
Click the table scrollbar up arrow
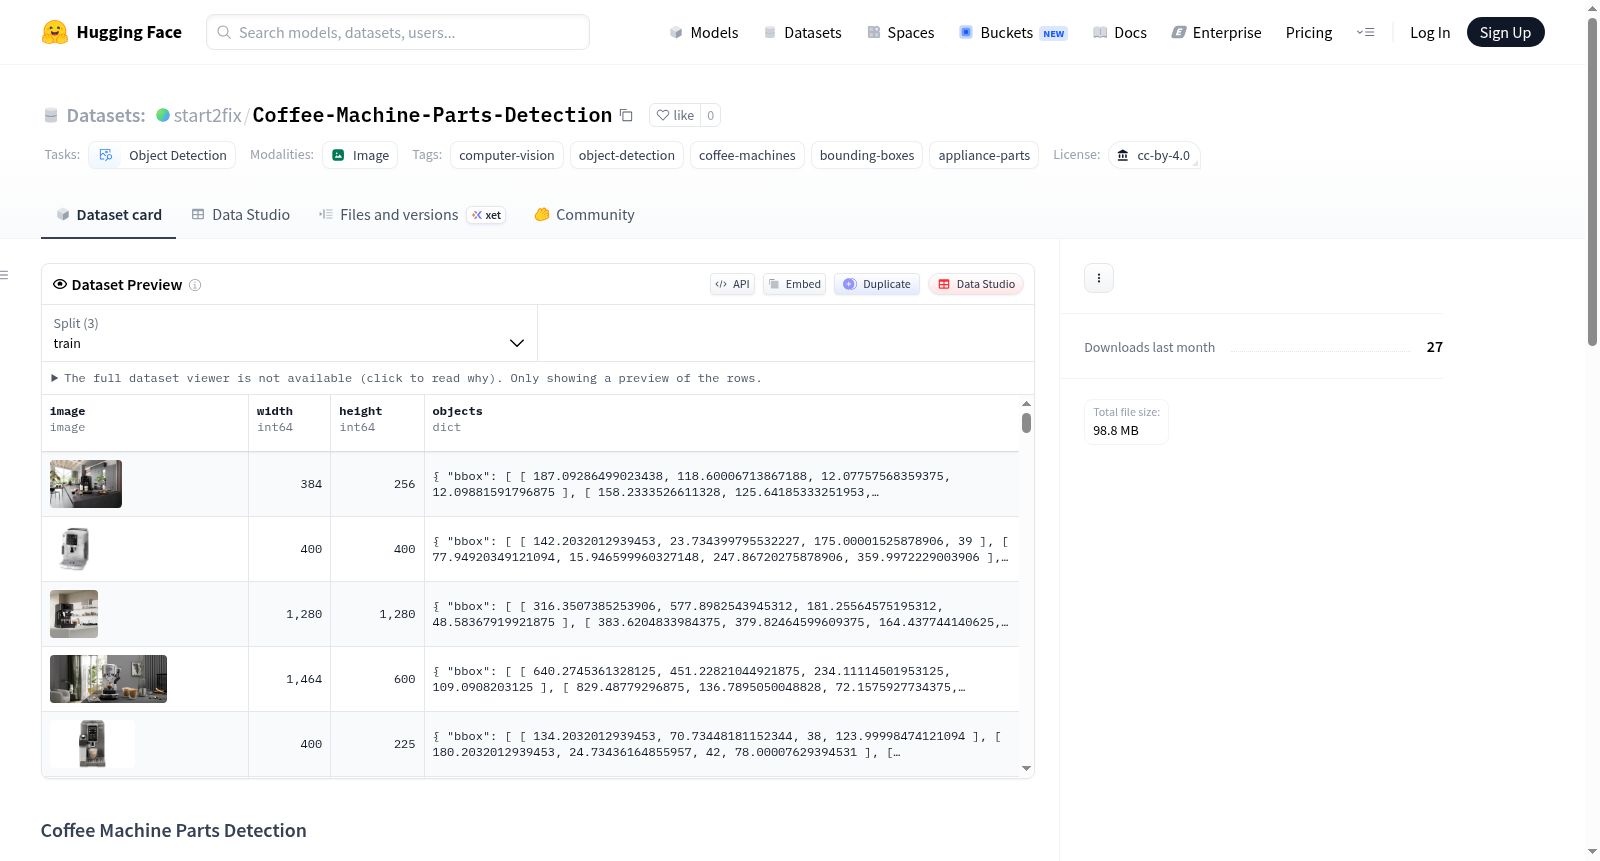click(x=1026, y=404)
